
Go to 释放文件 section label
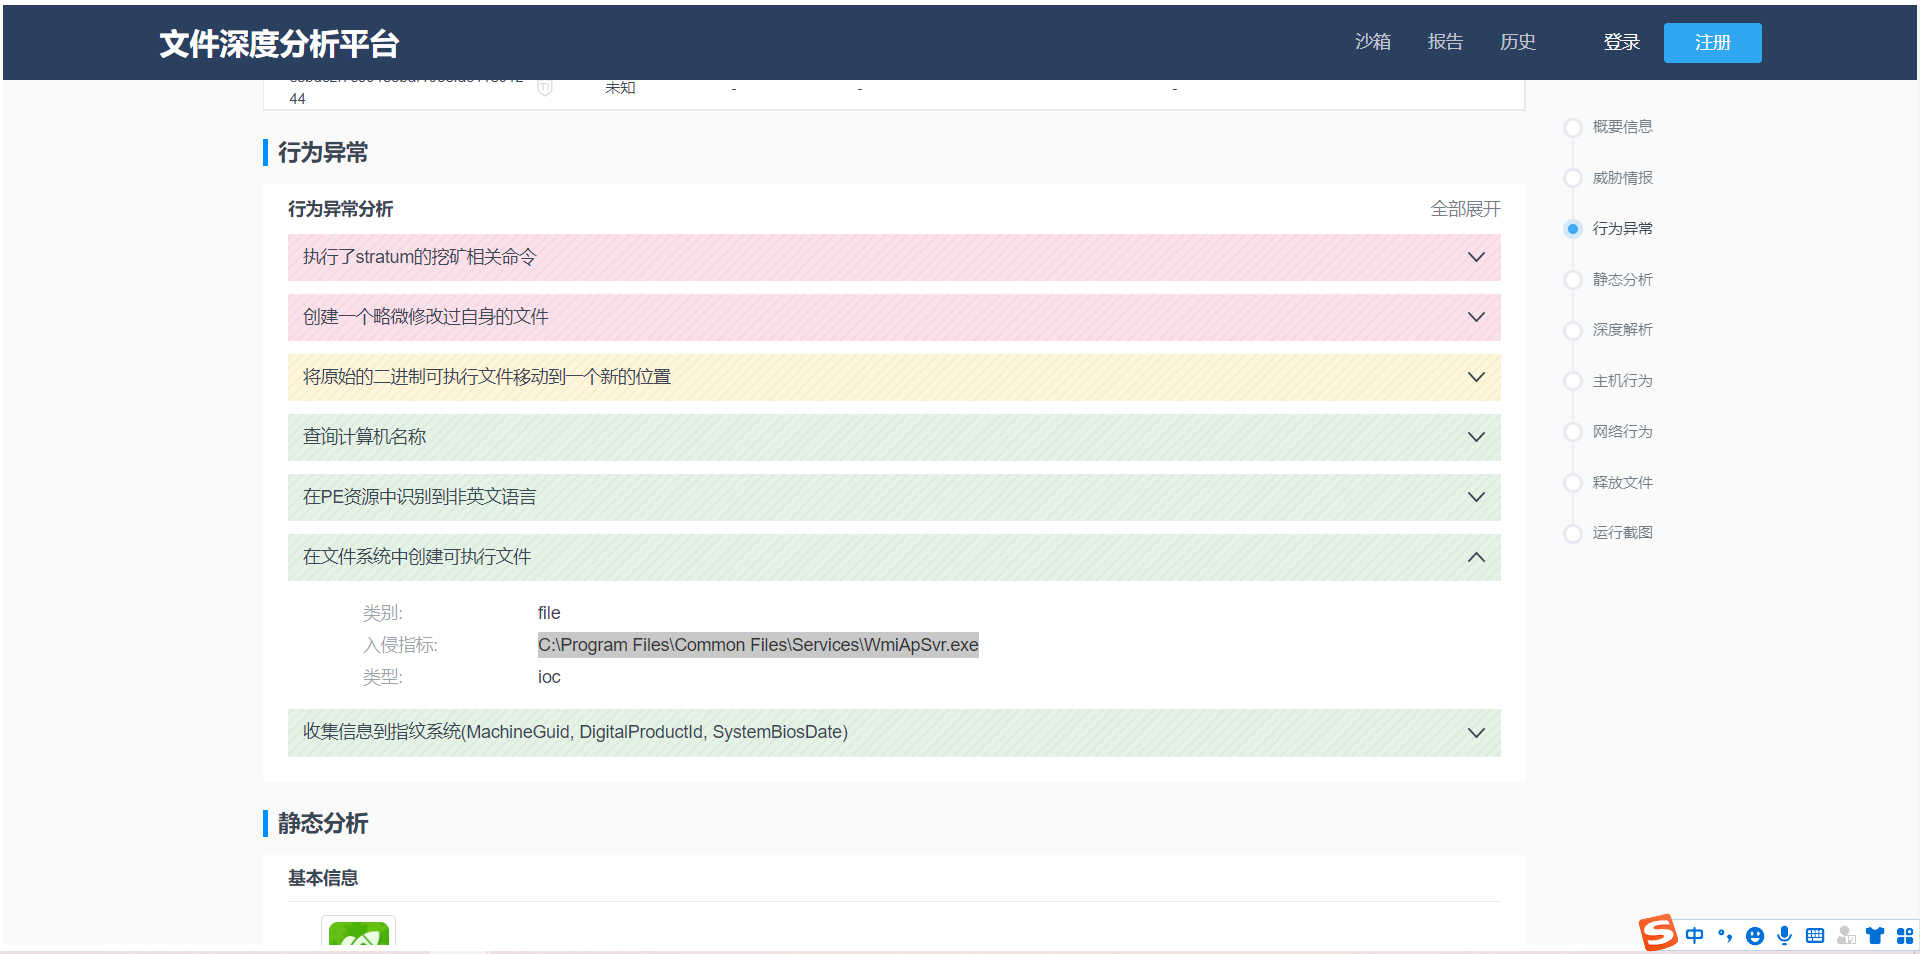[1623, 483]
